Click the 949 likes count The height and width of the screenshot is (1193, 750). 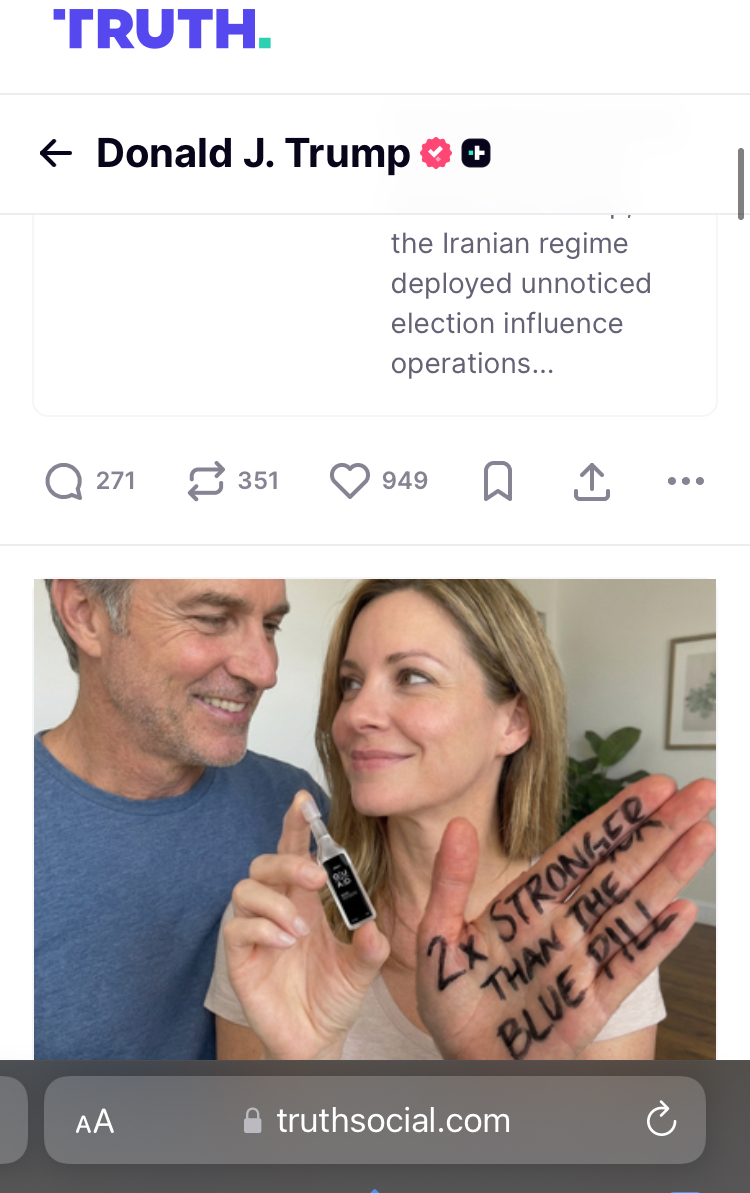tap(405, 481)
